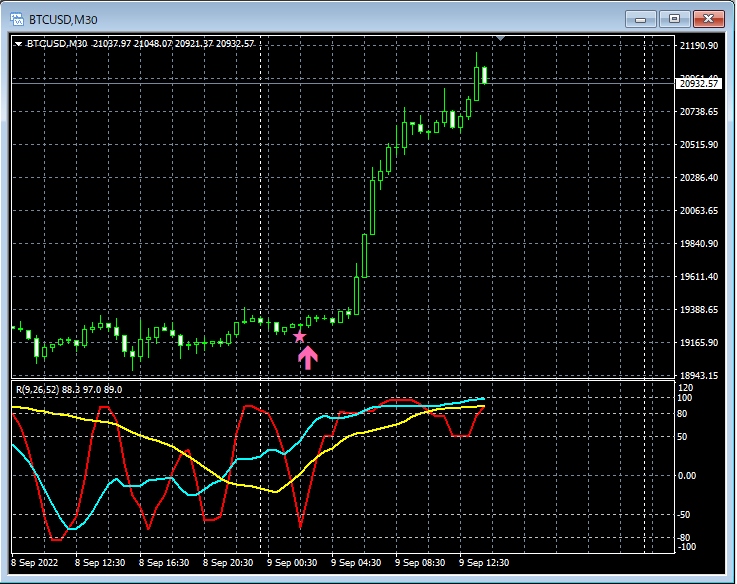
Task: Click the -100 level on indicator scale
Action: coord(685,547)
